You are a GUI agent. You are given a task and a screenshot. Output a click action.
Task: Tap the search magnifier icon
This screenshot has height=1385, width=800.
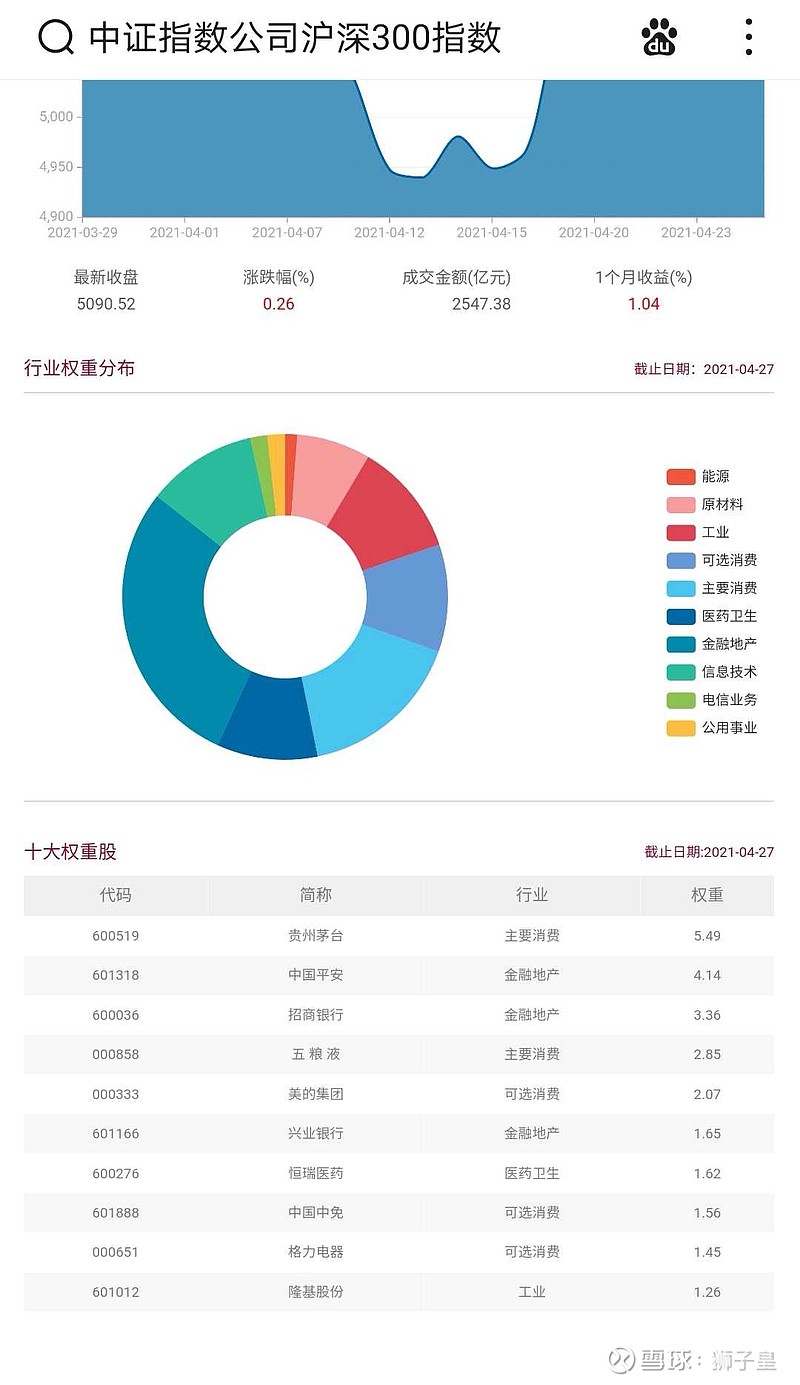(56, 38)
